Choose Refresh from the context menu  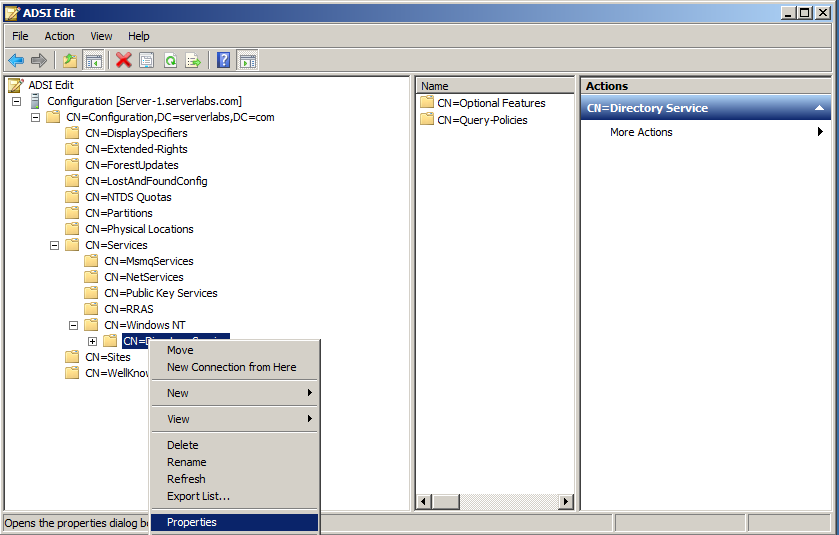pos(235,479)
